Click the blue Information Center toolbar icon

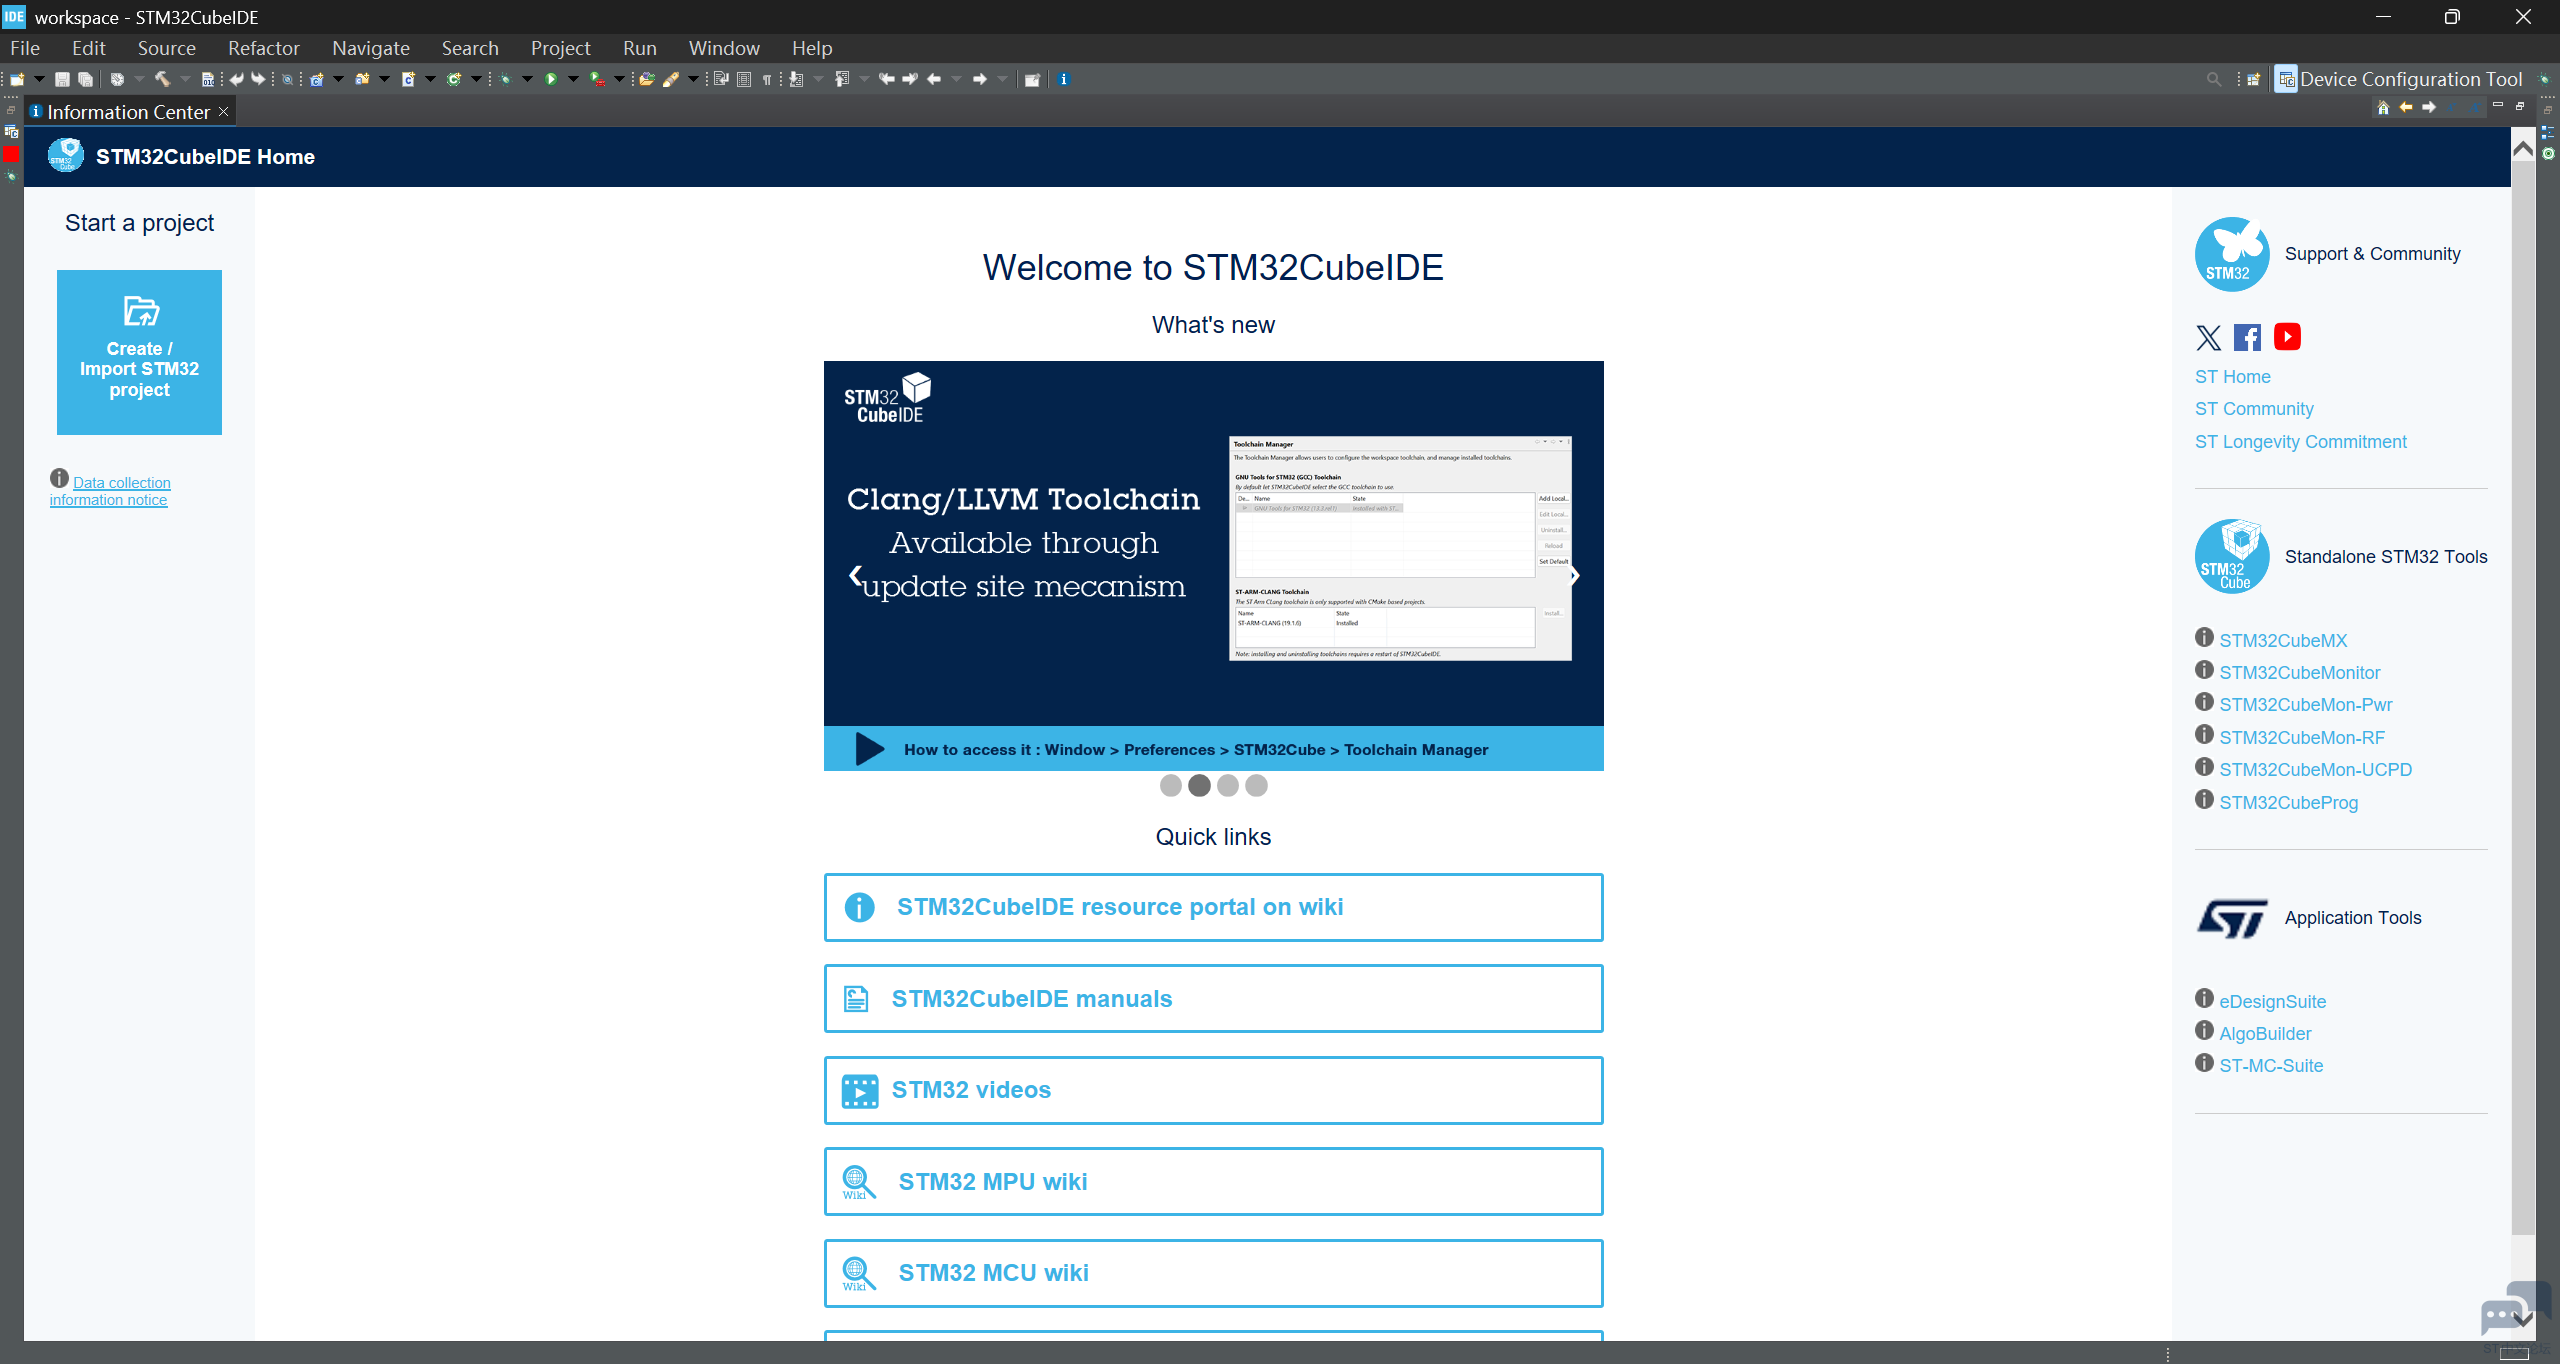[x=1064, y=79]
